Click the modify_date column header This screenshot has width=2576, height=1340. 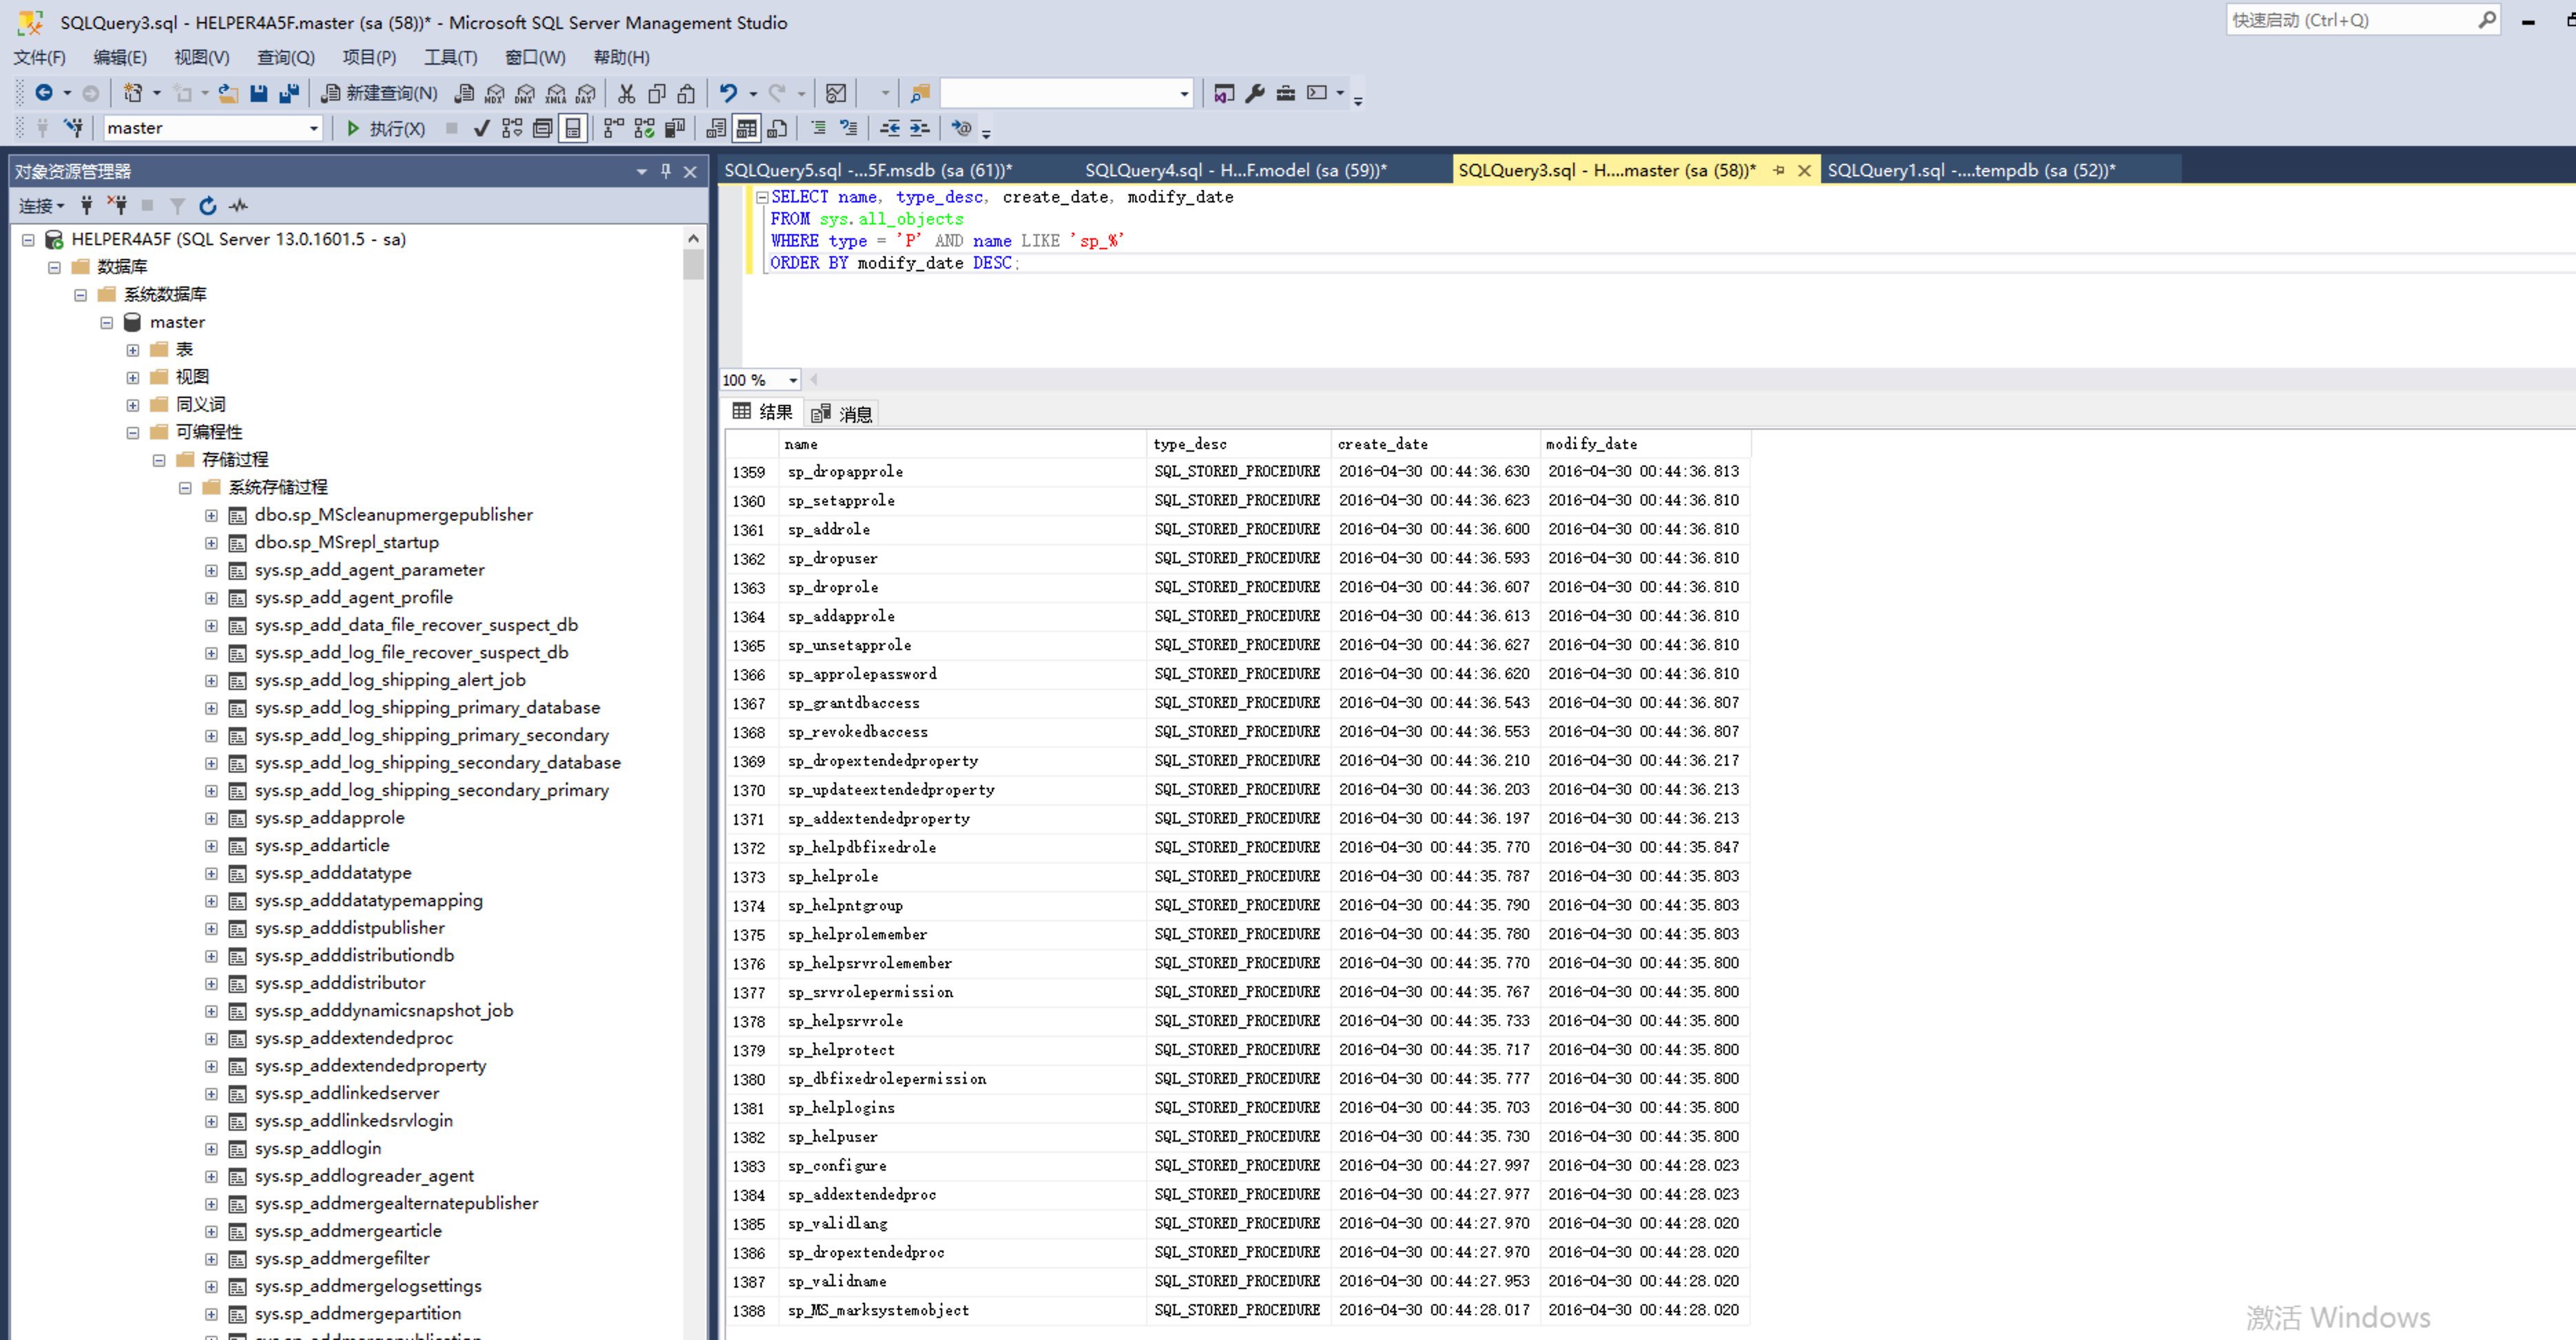tap(1645, 444)
